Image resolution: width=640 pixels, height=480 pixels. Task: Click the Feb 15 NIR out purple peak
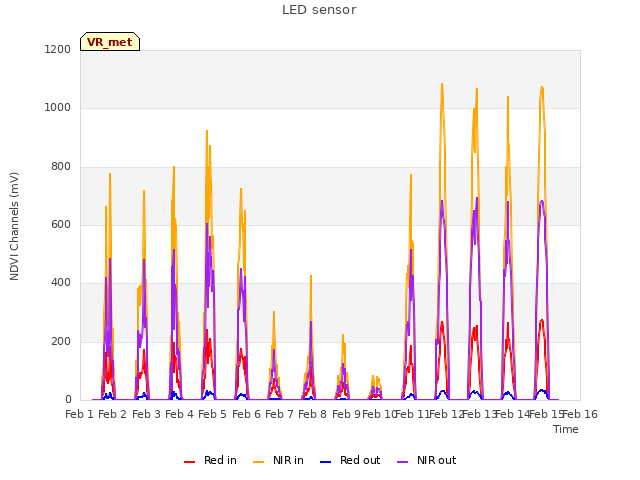click(x=542, y=201)
